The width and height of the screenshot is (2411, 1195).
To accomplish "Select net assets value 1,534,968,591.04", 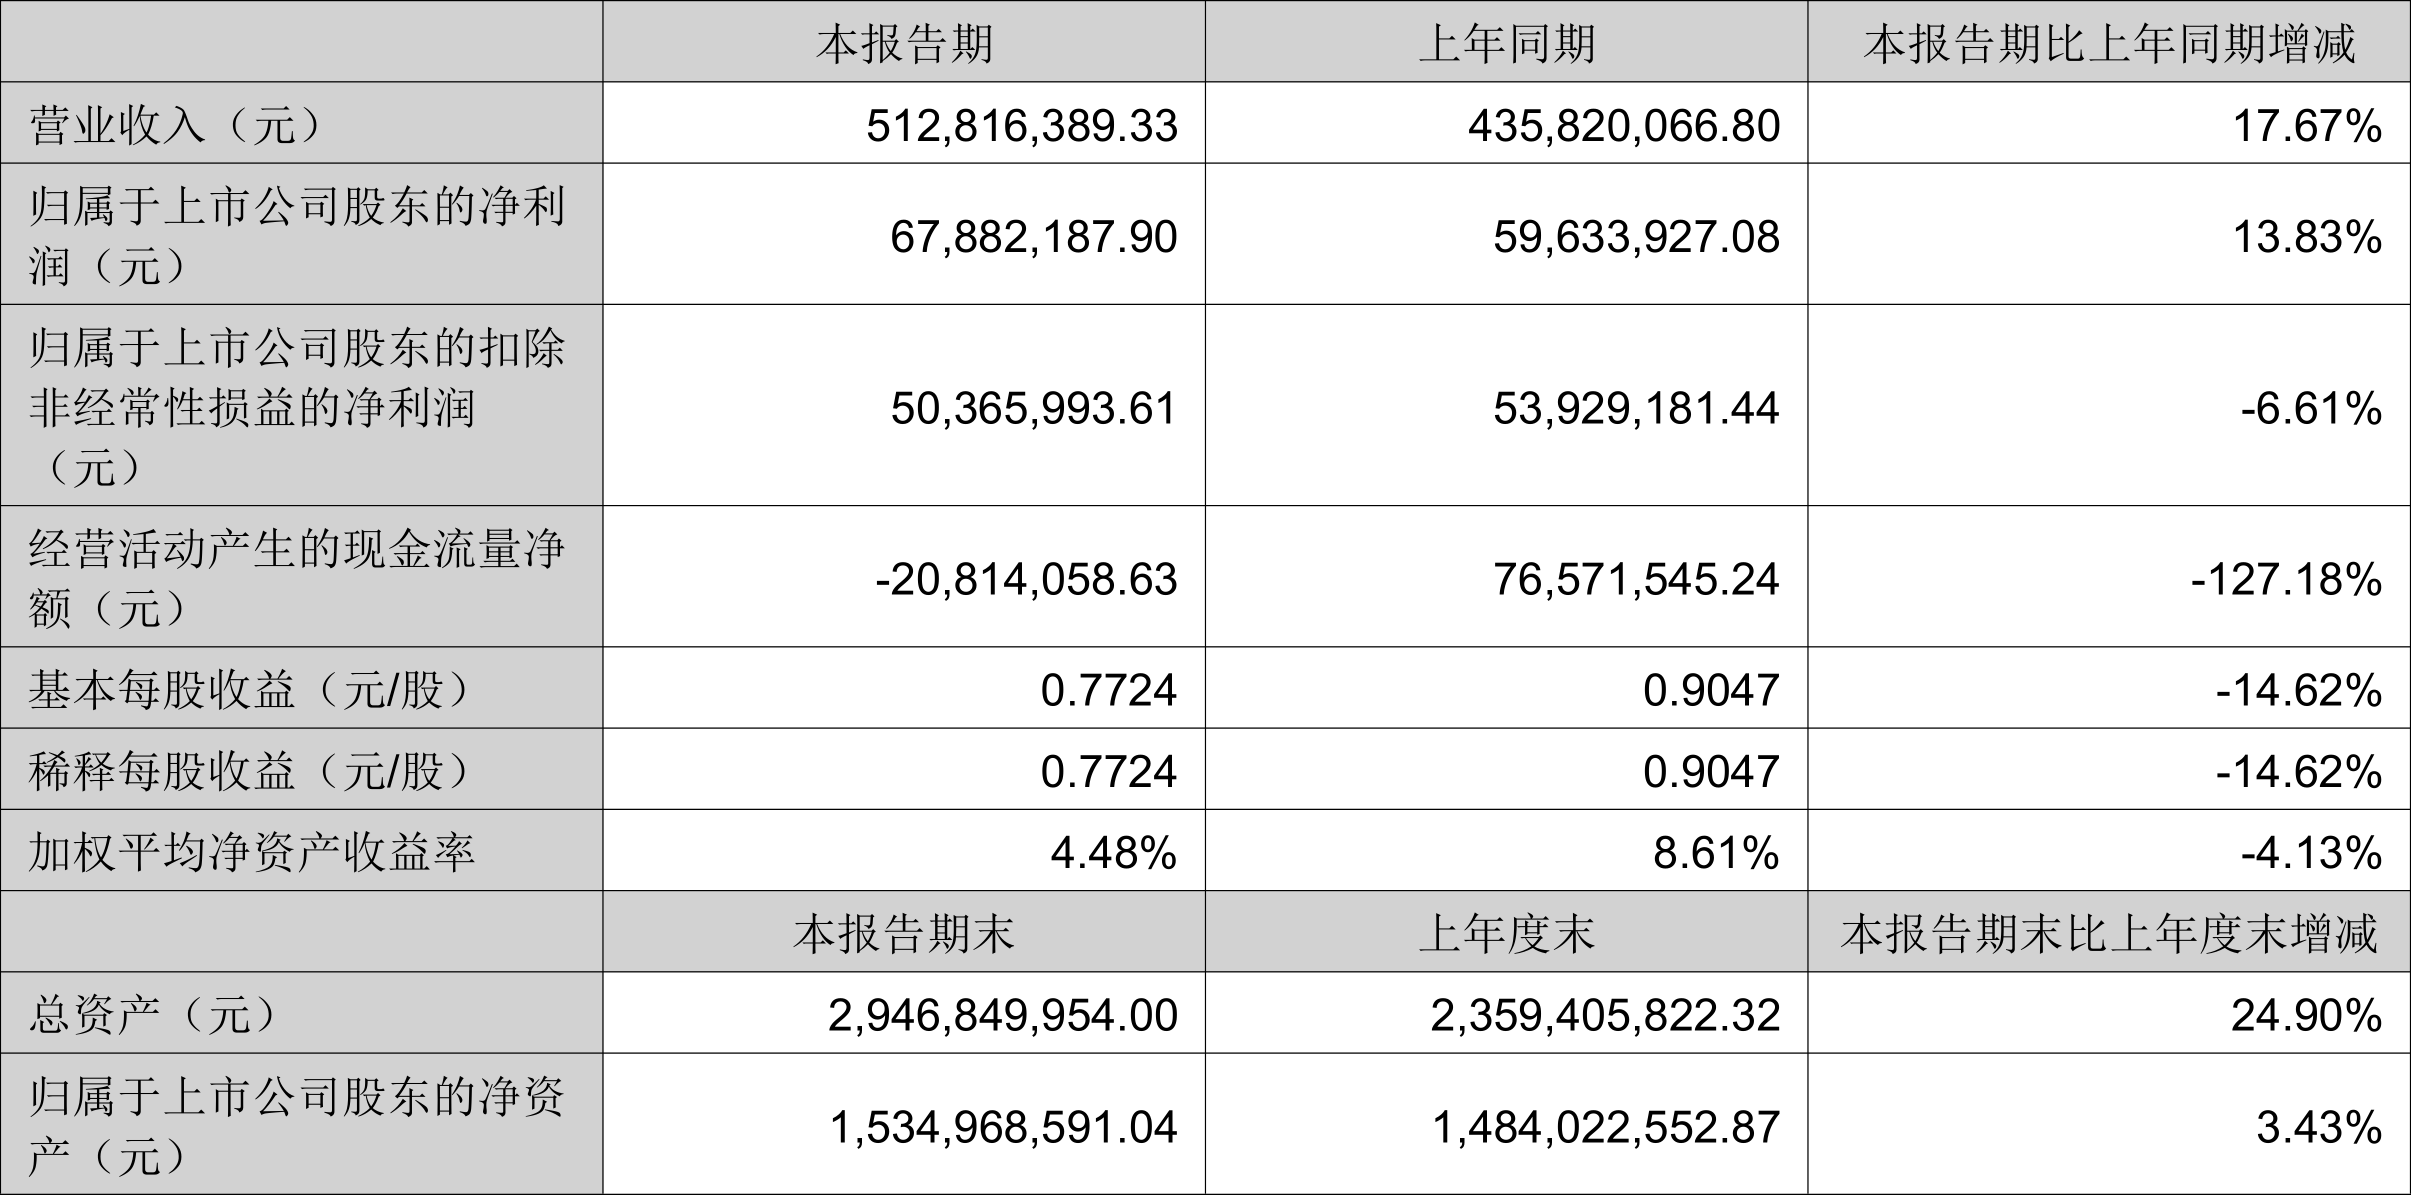I will point(1003,1127).
